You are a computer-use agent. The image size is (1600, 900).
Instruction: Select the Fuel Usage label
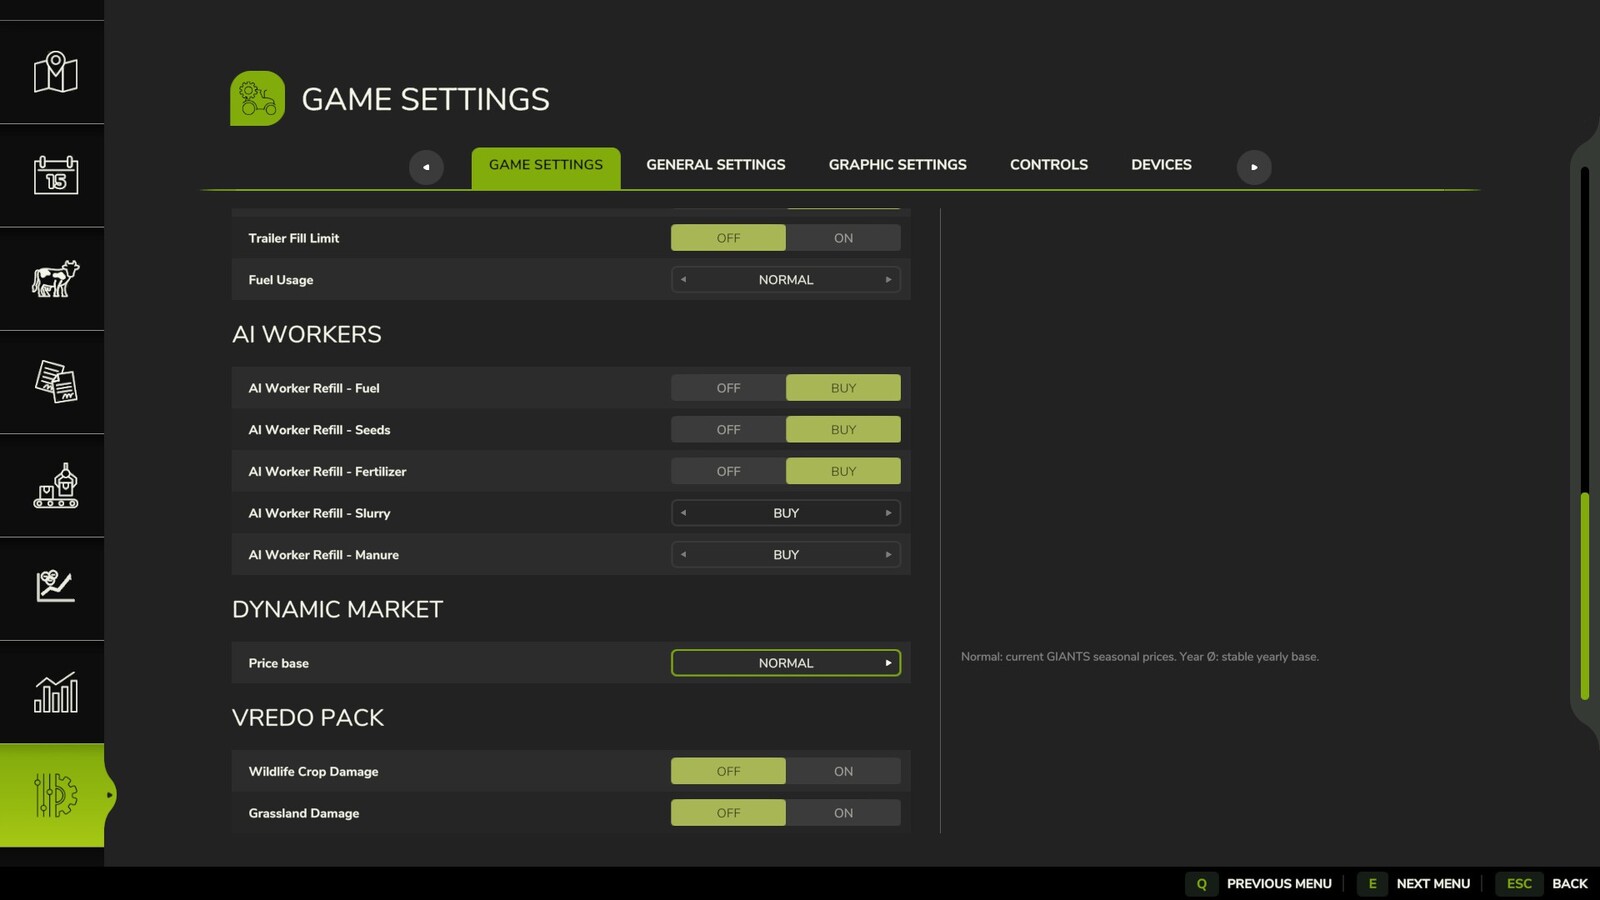pyautogui.click(x=281, y=280)
